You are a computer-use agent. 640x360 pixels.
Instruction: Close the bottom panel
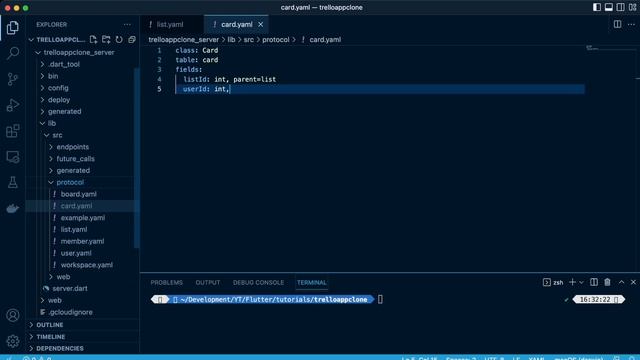coord(633,282)
